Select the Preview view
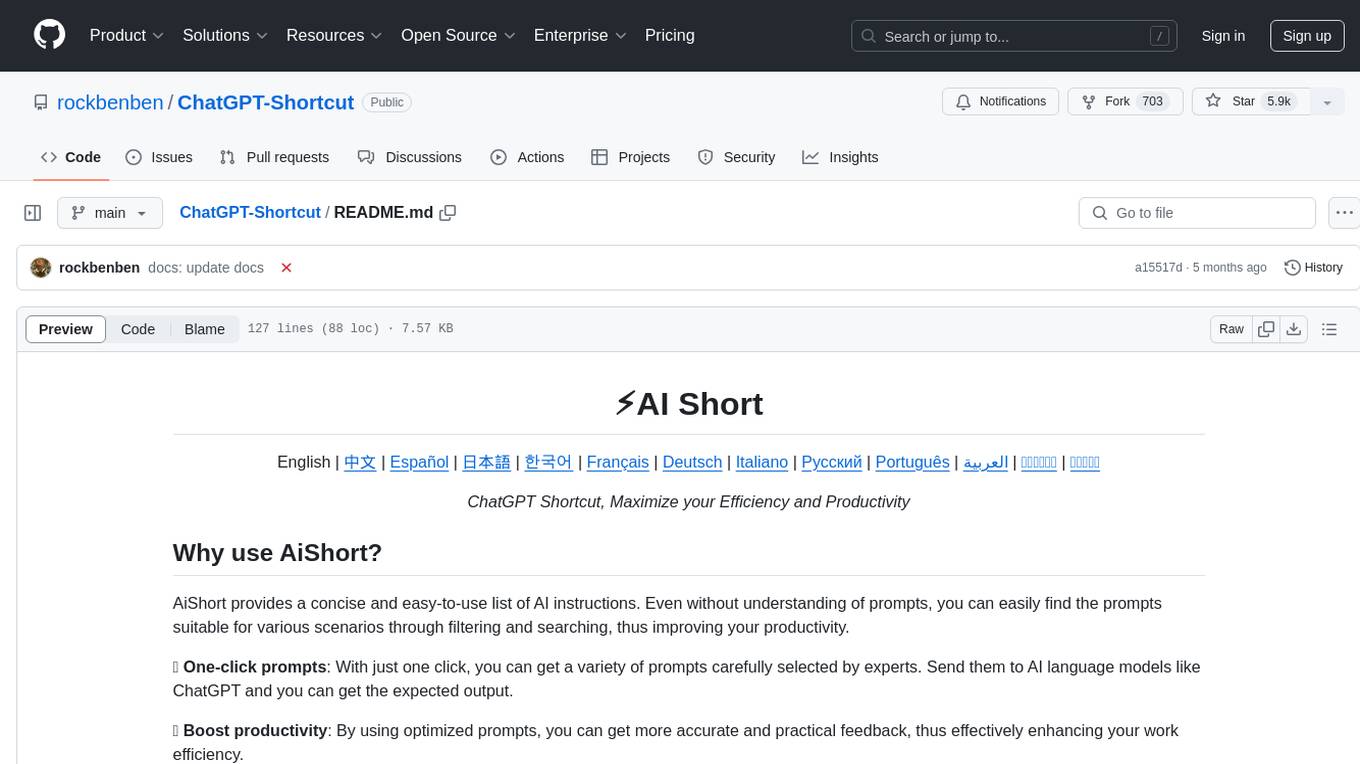The width and height of the screenshot is (1360, 764). point(66,329)
